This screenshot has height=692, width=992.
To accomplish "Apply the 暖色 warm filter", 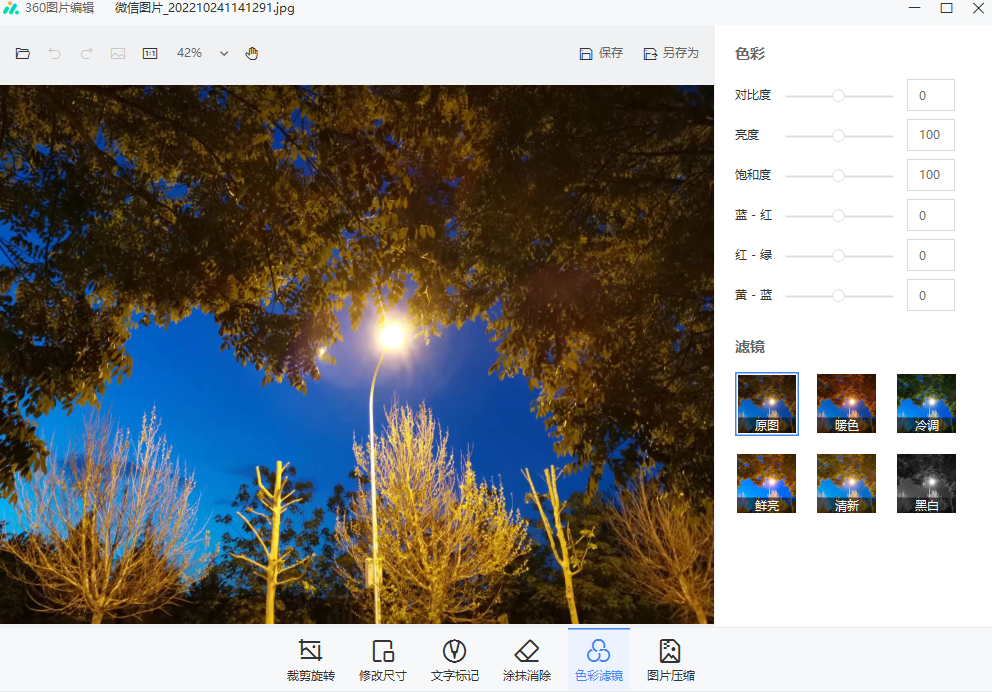I will tap(845, 403).
